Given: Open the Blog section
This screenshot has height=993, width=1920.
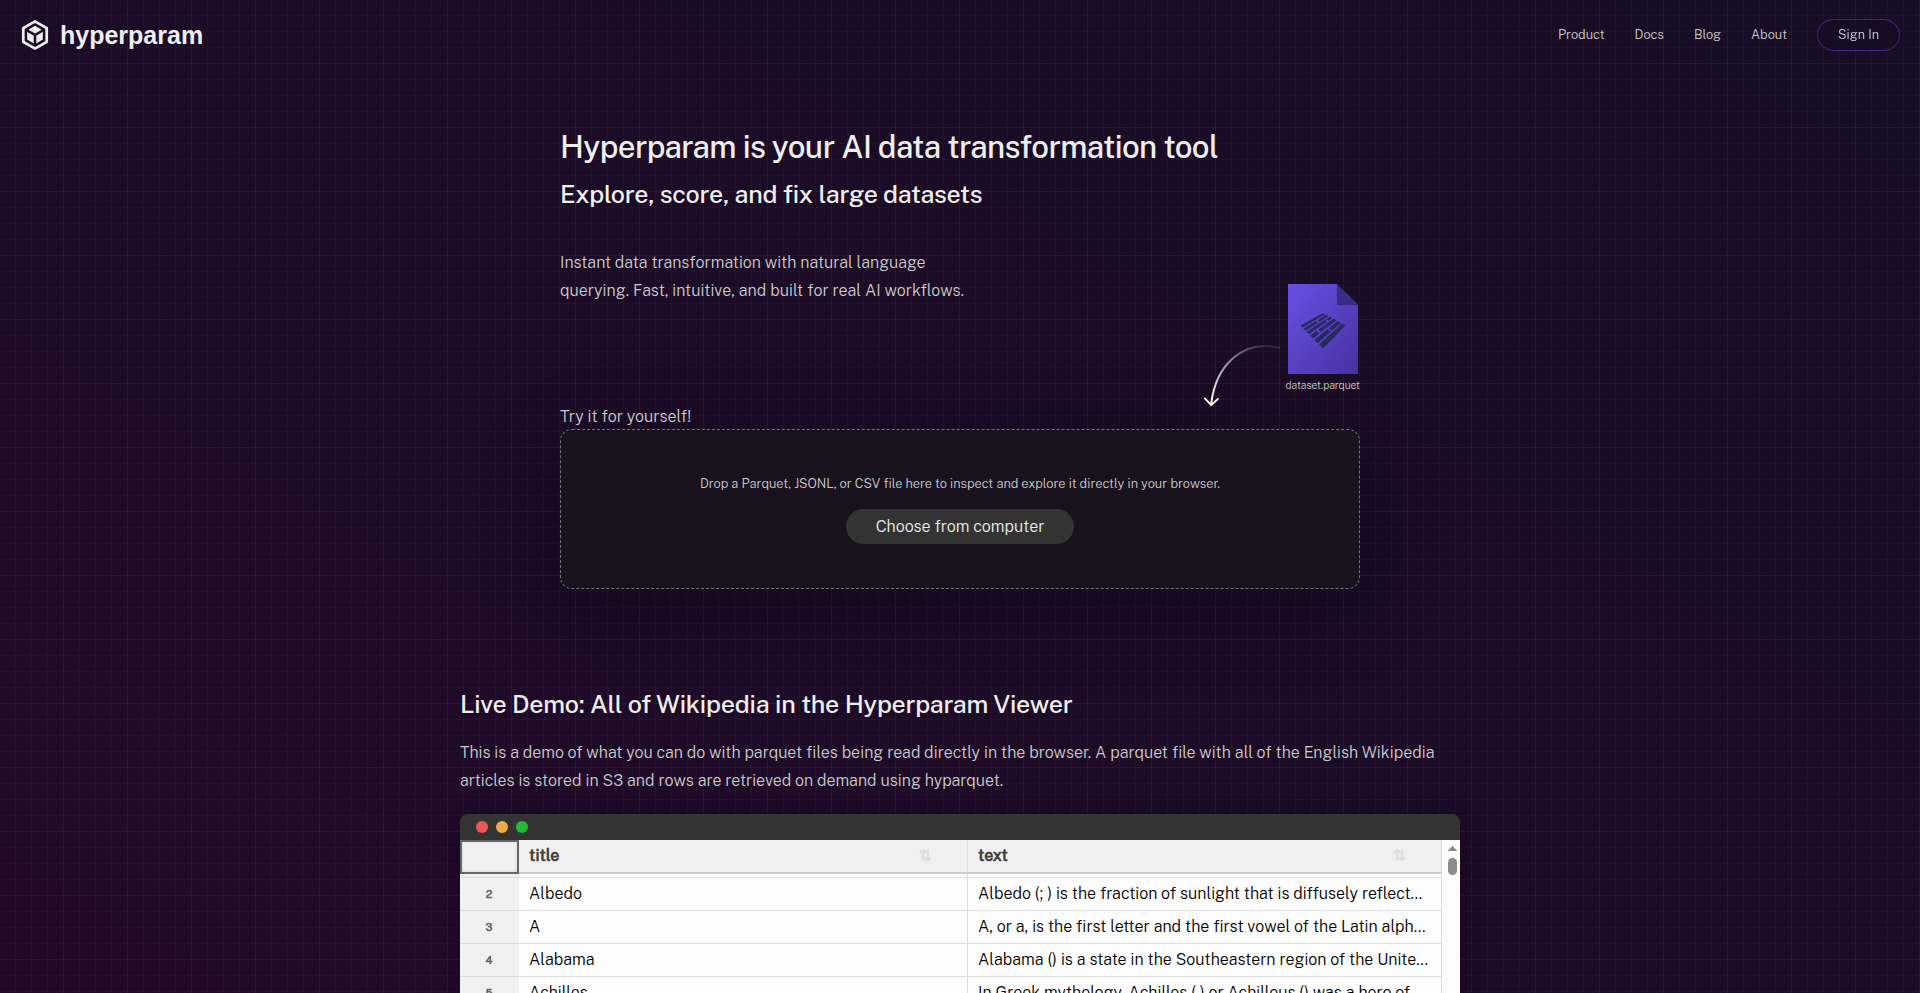Looking at the screenshot, I should [1706, 34].
